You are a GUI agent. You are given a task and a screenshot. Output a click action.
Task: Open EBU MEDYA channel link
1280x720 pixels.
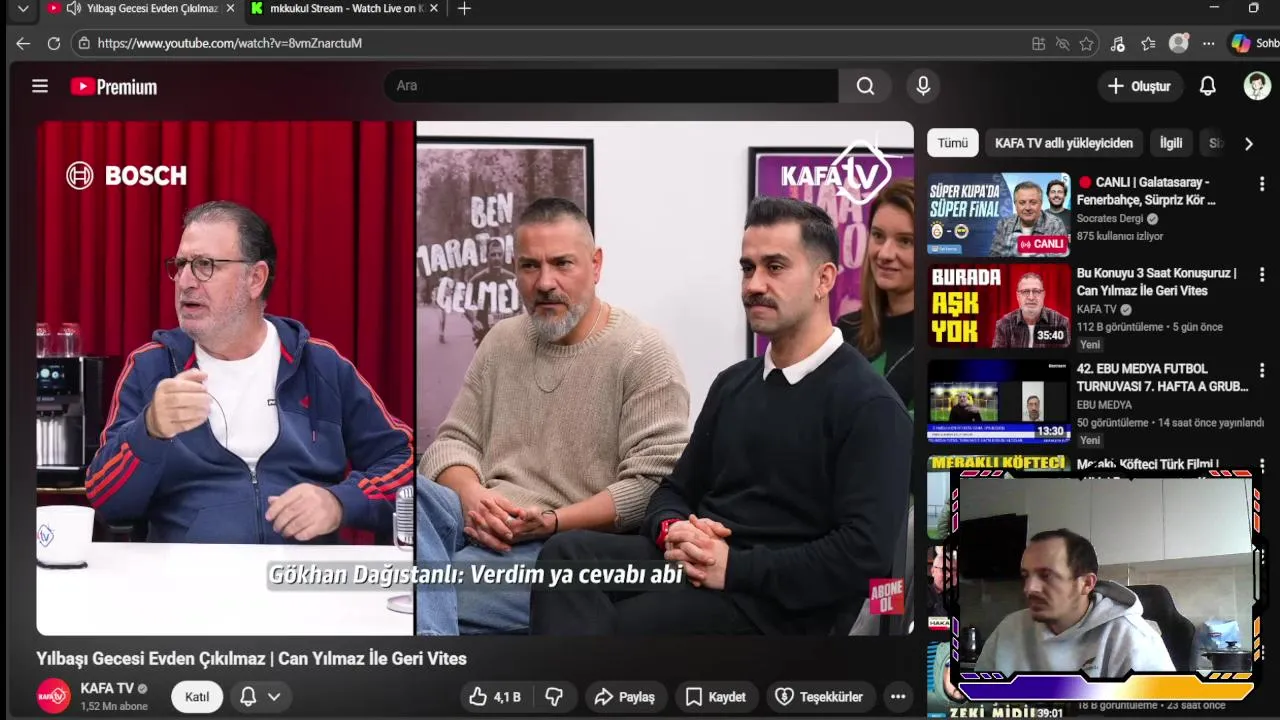tap(1104, 405)
